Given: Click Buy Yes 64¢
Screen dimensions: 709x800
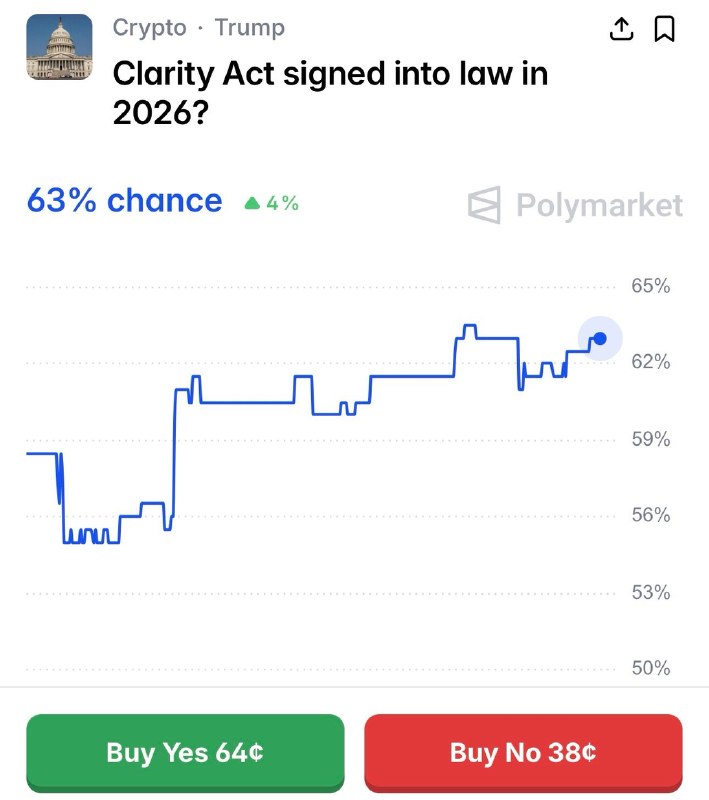Looking at the screenshot, I should (186, 752).
